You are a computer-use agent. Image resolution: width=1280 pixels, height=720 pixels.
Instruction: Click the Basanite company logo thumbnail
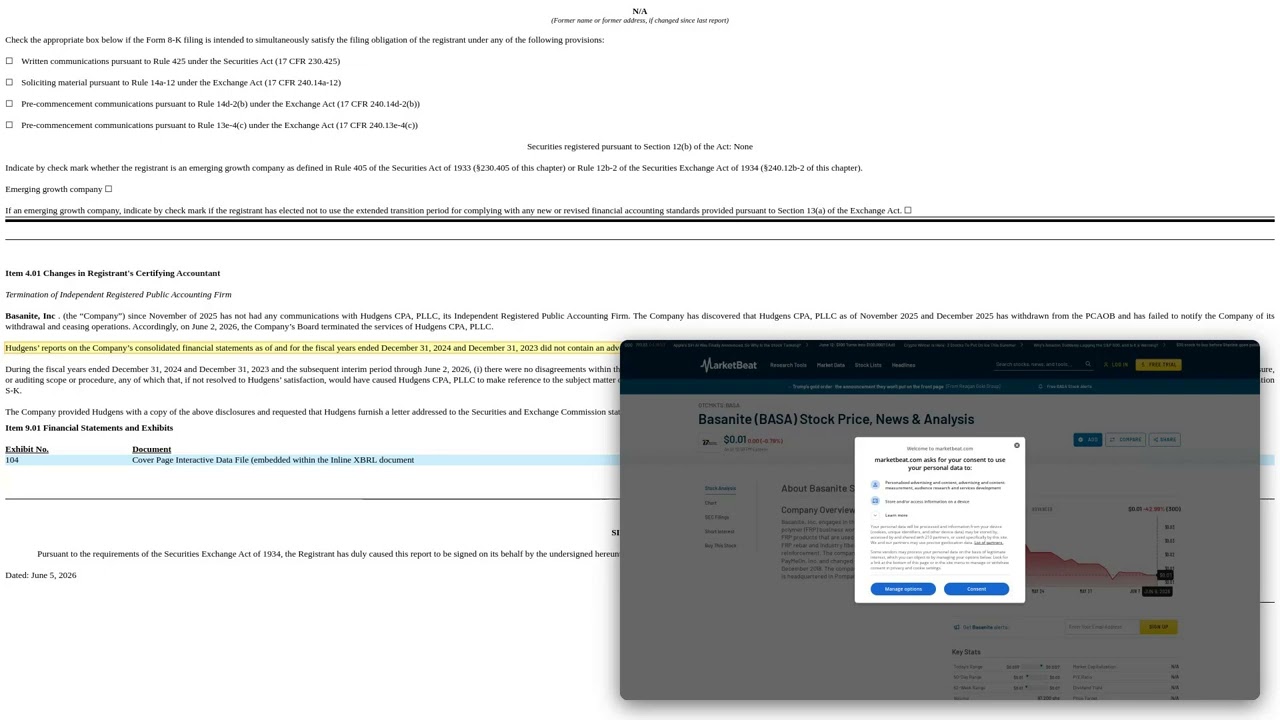(x=709, y=441)
